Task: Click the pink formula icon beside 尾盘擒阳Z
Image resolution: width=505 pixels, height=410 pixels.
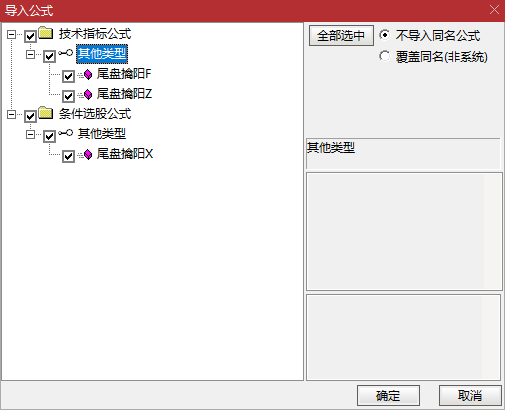Action: coord(88,95)
